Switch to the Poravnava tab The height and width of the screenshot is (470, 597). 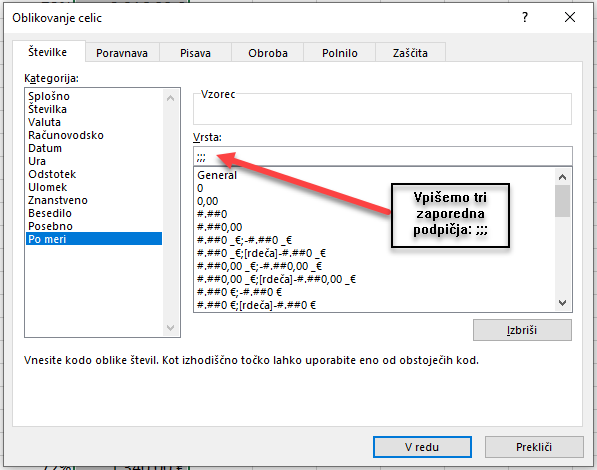(x=122, y=53)
